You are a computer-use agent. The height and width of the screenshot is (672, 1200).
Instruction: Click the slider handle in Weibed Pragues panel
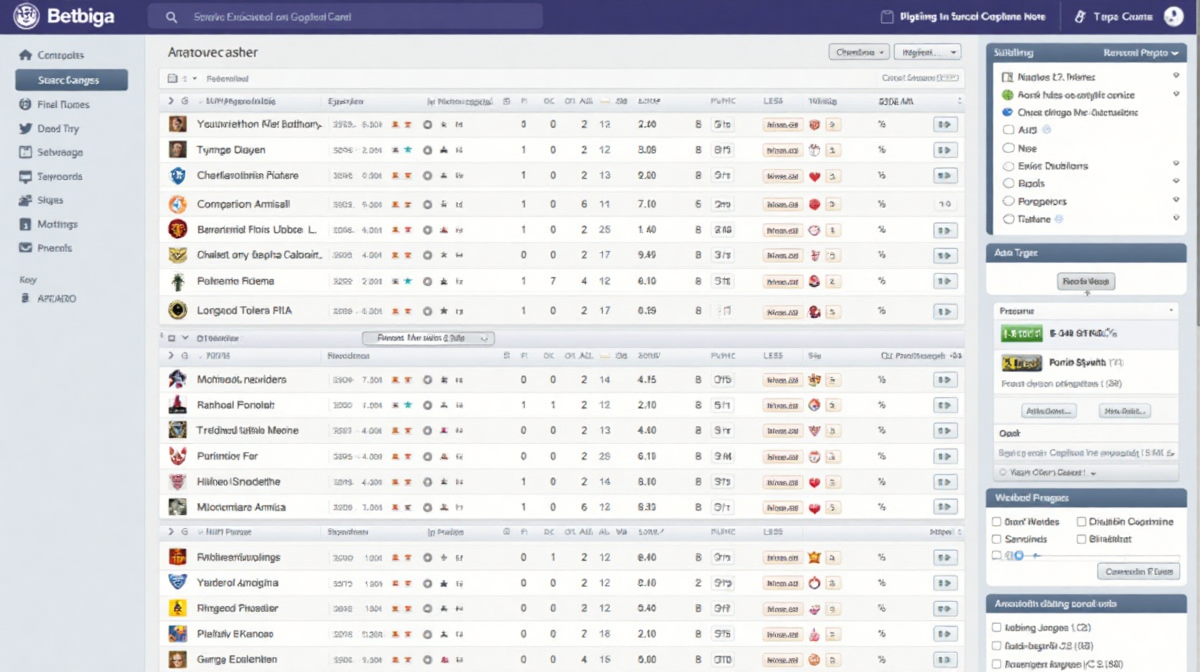coord(1019,555)
